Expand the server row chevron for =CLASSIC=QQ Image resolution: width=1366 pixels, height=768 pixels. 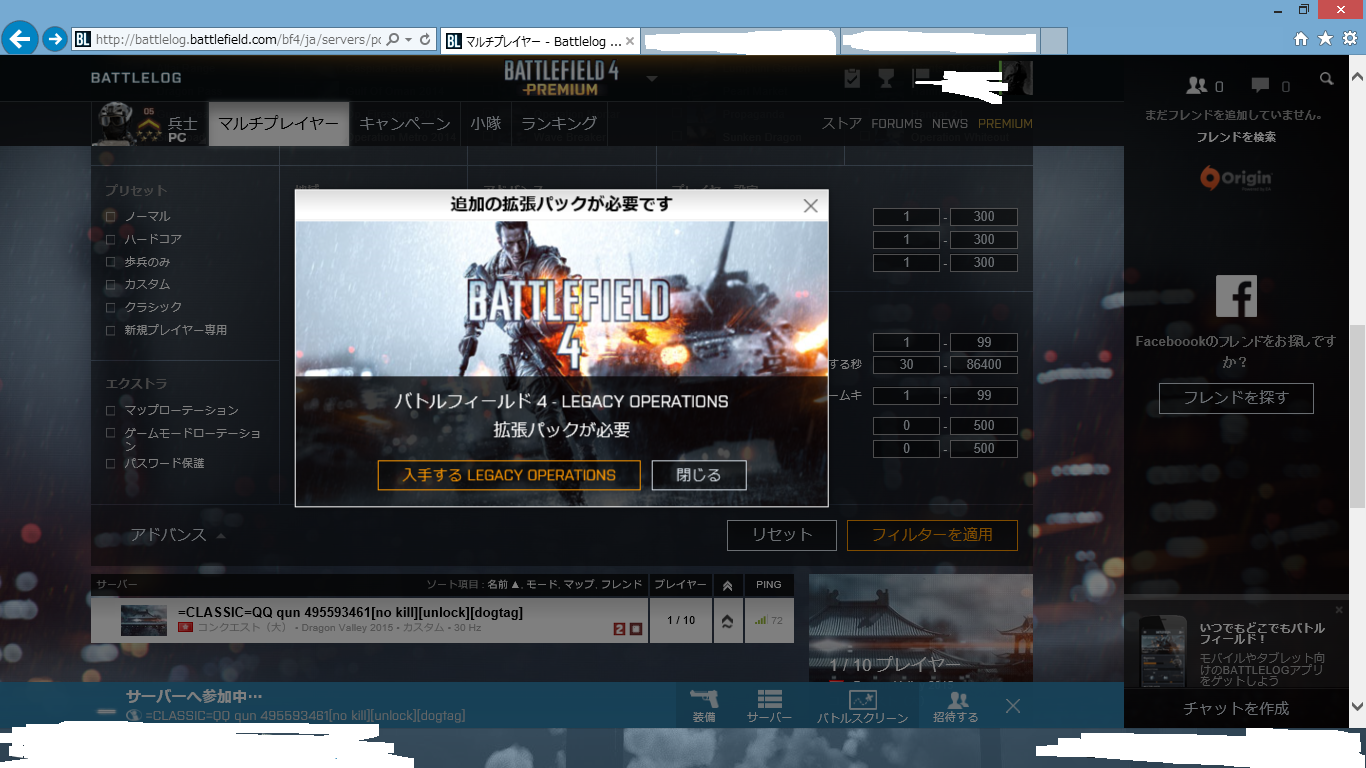point(727,621)
